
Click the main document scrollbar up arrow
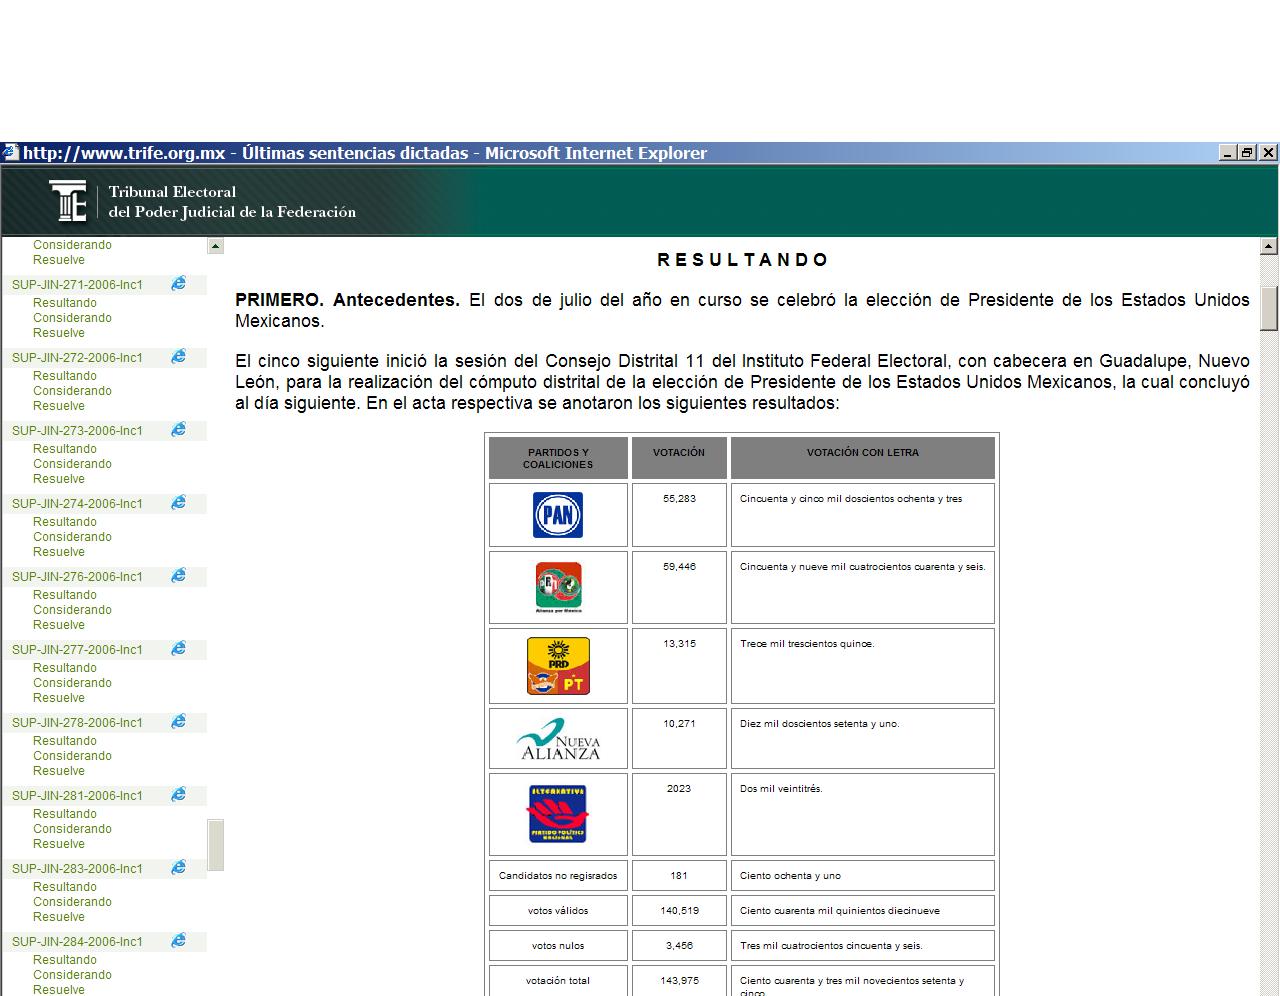point(1269,246)
